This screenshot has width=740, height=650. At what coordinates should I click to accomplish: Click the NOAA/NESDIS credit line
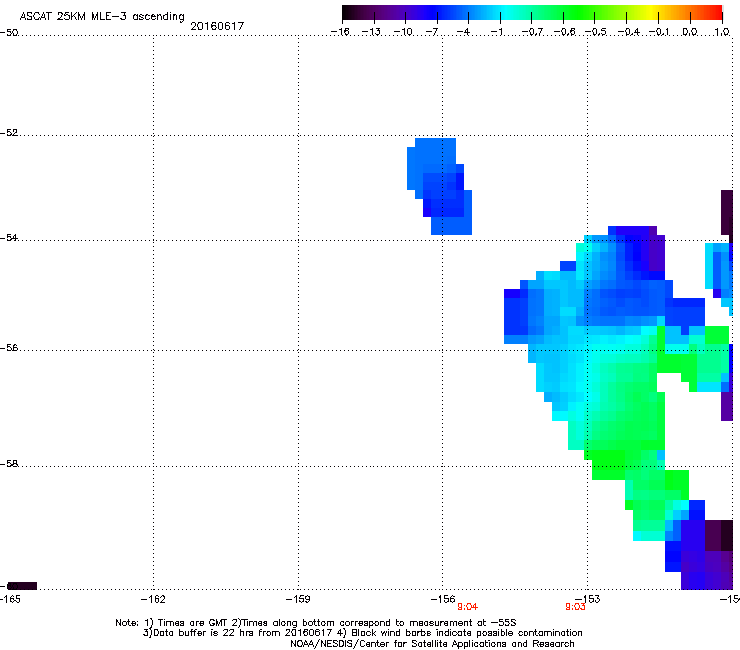tap(432, 644)
